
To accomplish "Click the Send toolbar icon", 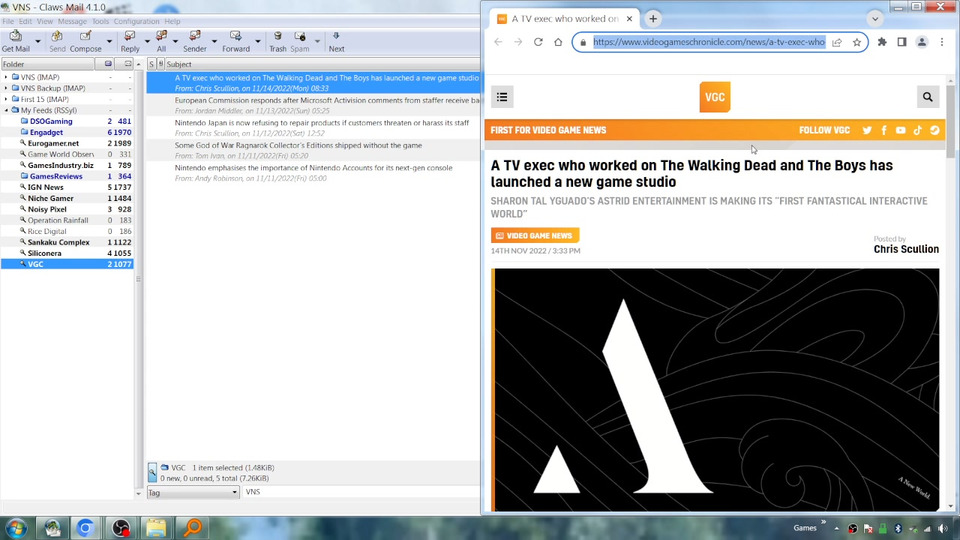I will pos(57,42).
